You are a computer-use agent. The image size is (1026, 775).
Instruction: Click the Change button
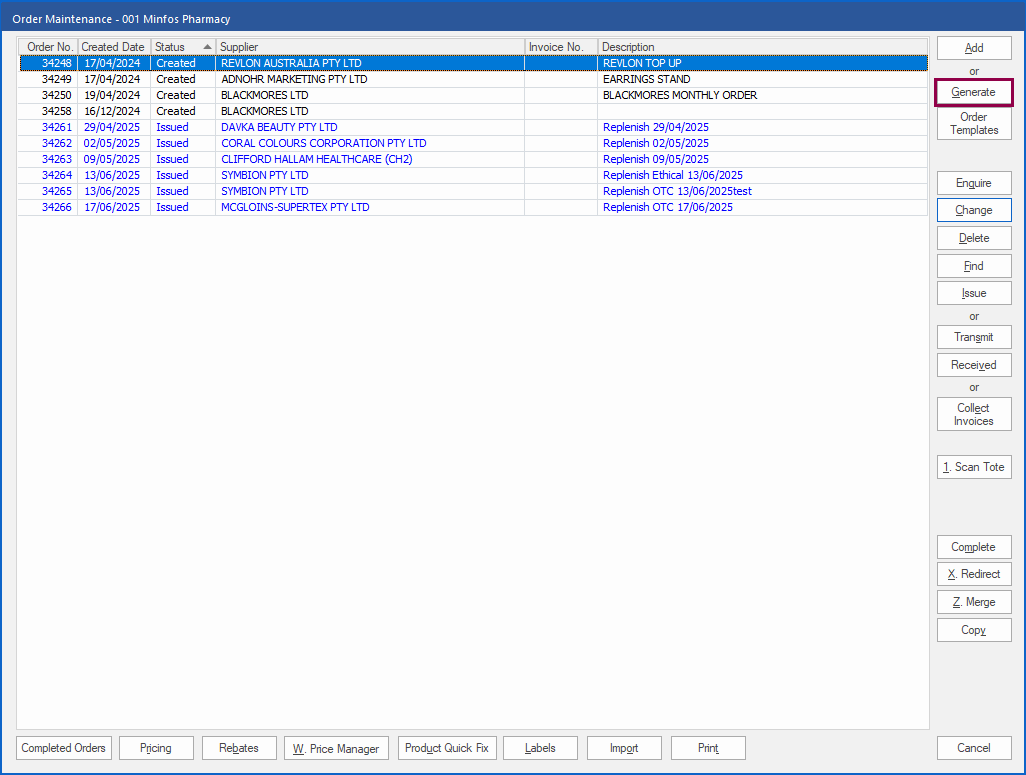(x=974, y=210)
